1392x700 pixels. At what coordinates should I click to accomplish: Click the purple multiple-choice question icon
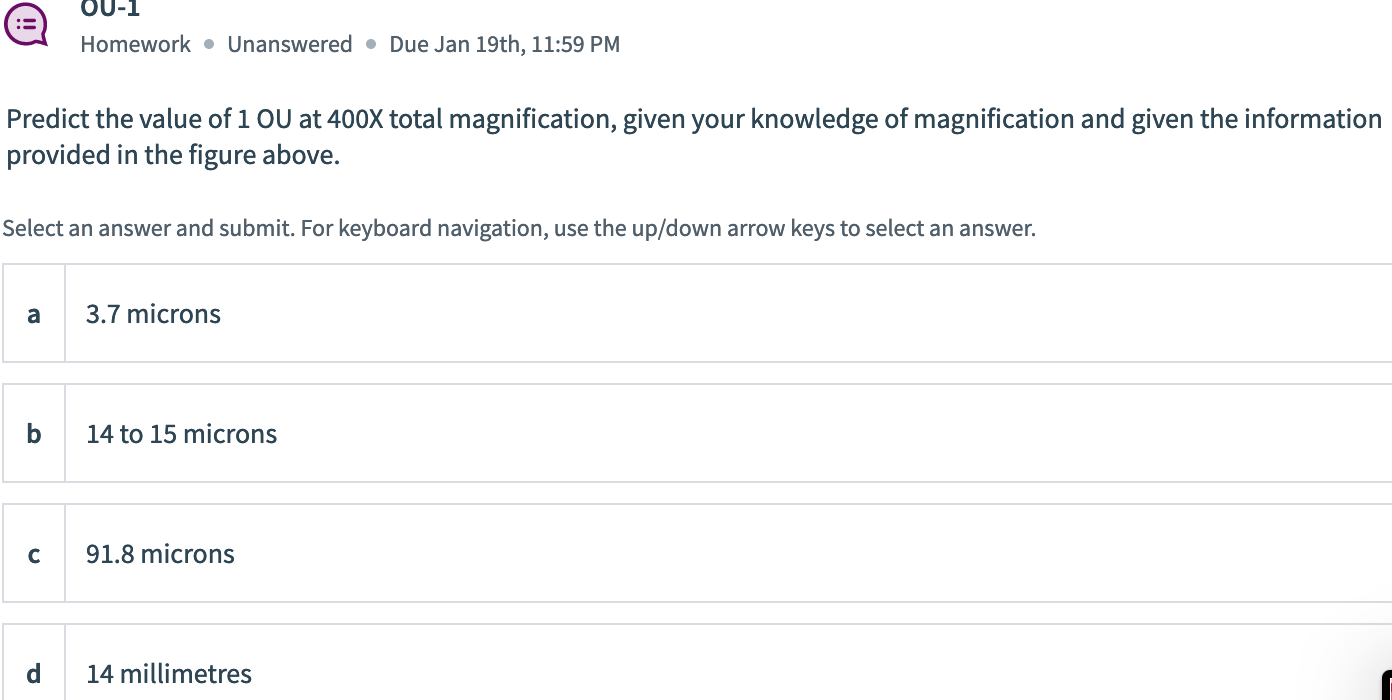[27, 24]
